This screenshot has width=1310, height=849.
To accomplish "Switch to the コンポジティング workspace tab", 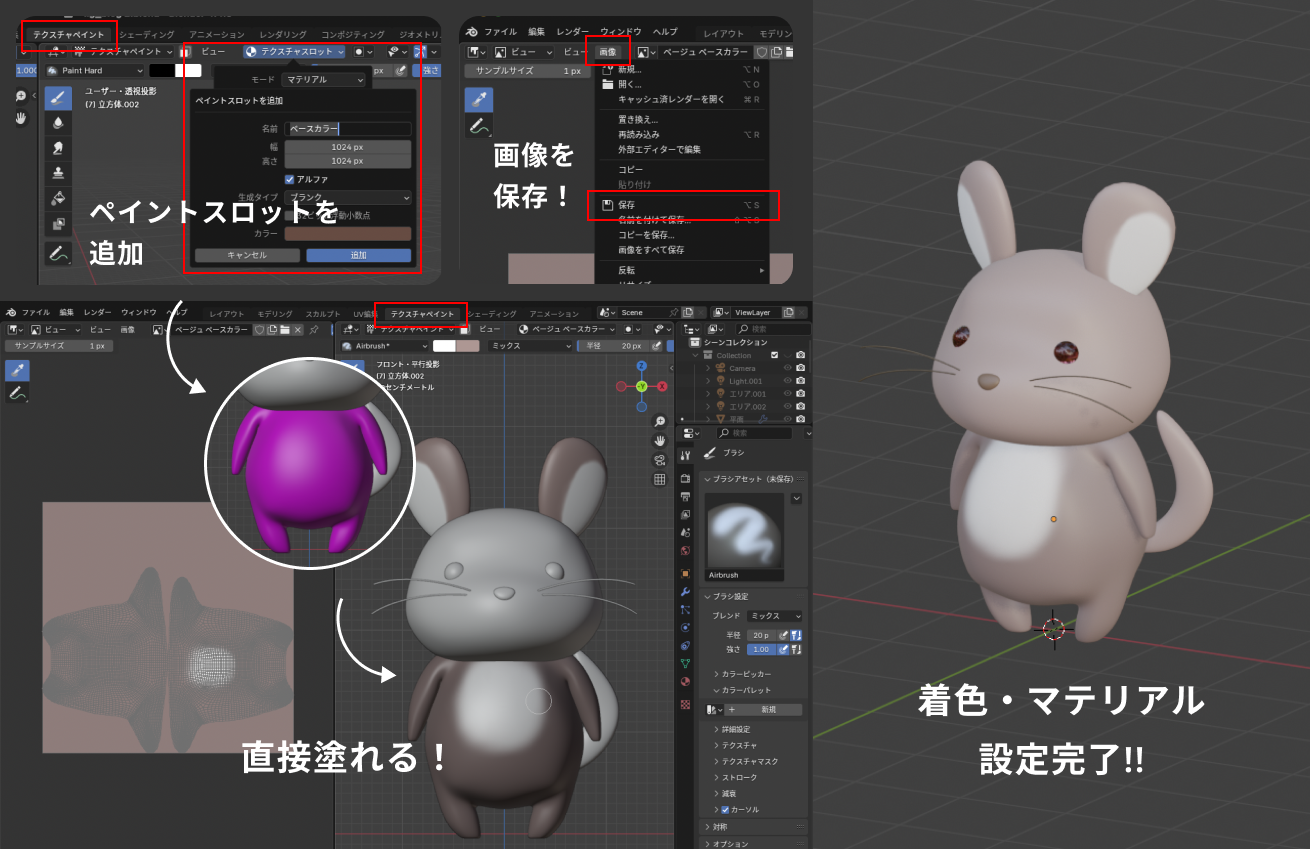I will click(352, 34).
